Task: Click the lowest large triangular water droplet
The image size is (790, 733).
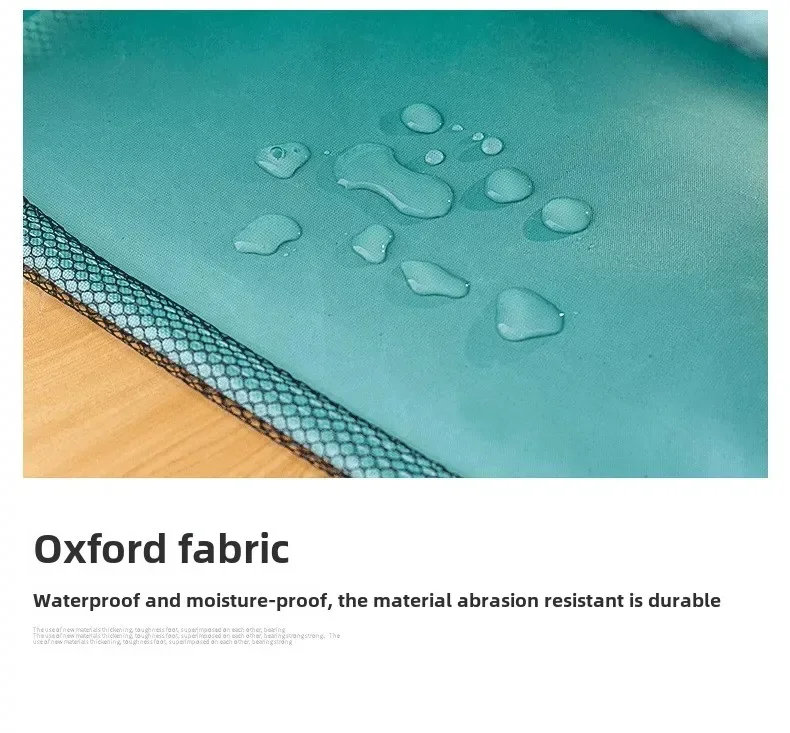Action: (x=528, y=314)
